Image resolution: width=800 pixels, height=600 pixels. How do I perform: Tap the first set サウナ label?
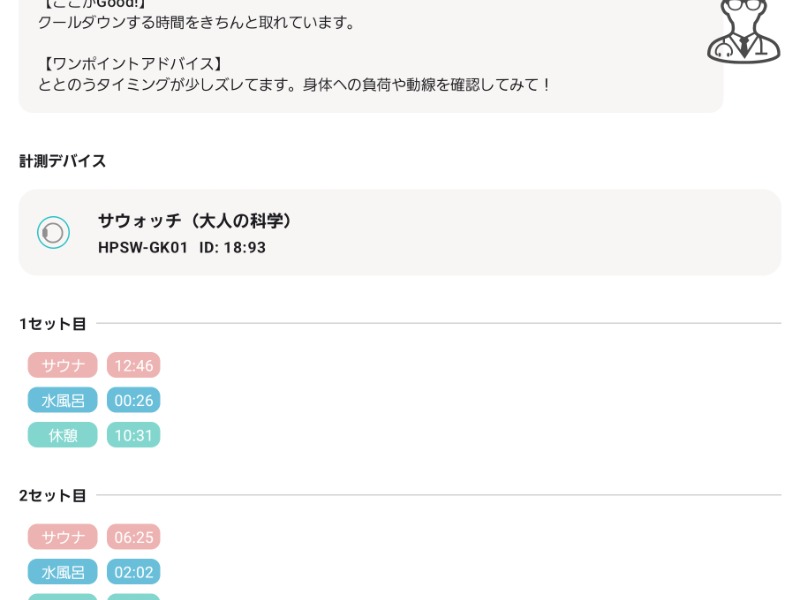pyautogui.click(x=62, y=365)
